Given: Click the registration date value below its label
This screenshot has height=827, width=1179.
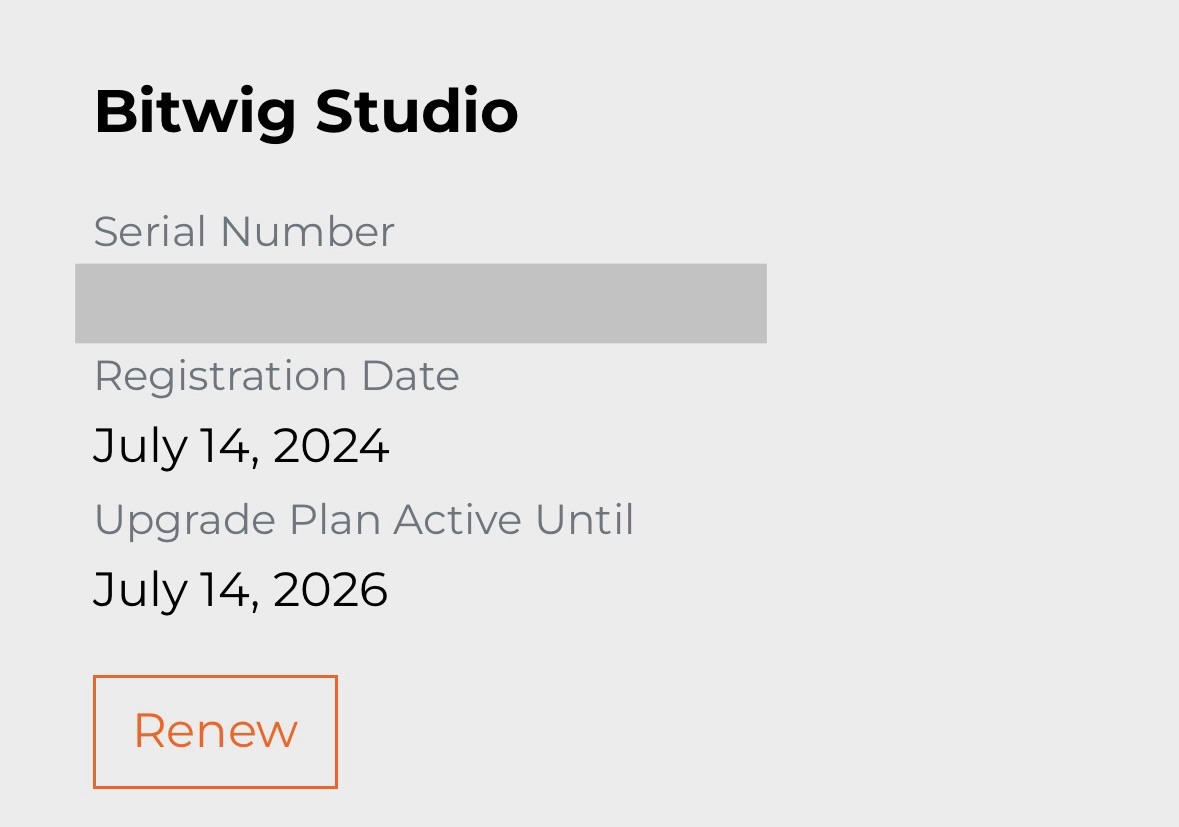Looking at the screenshot, I should 241,445.
